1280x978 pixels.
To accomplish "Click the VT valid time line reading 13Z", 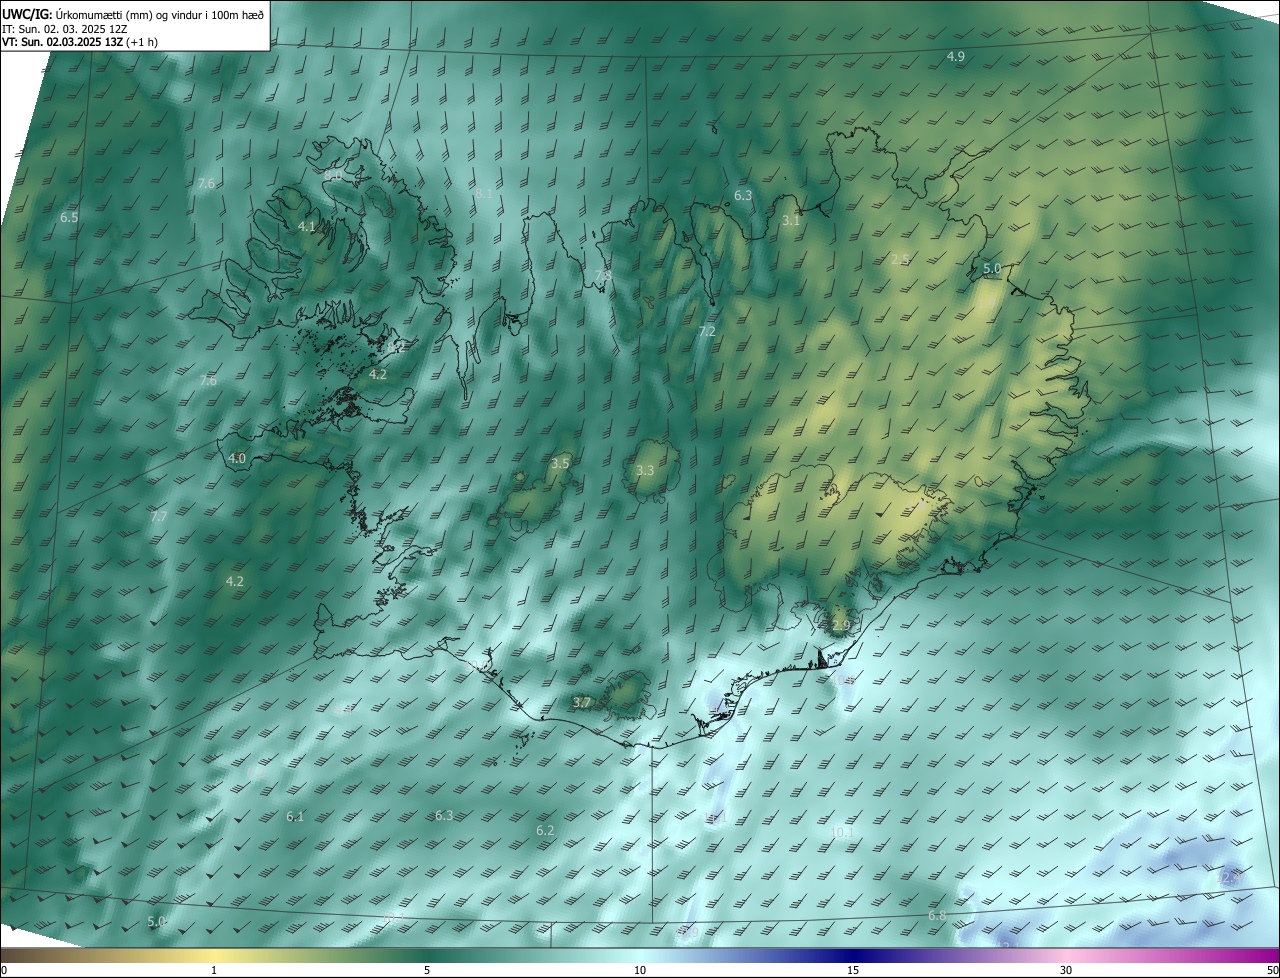I will 80,42.
